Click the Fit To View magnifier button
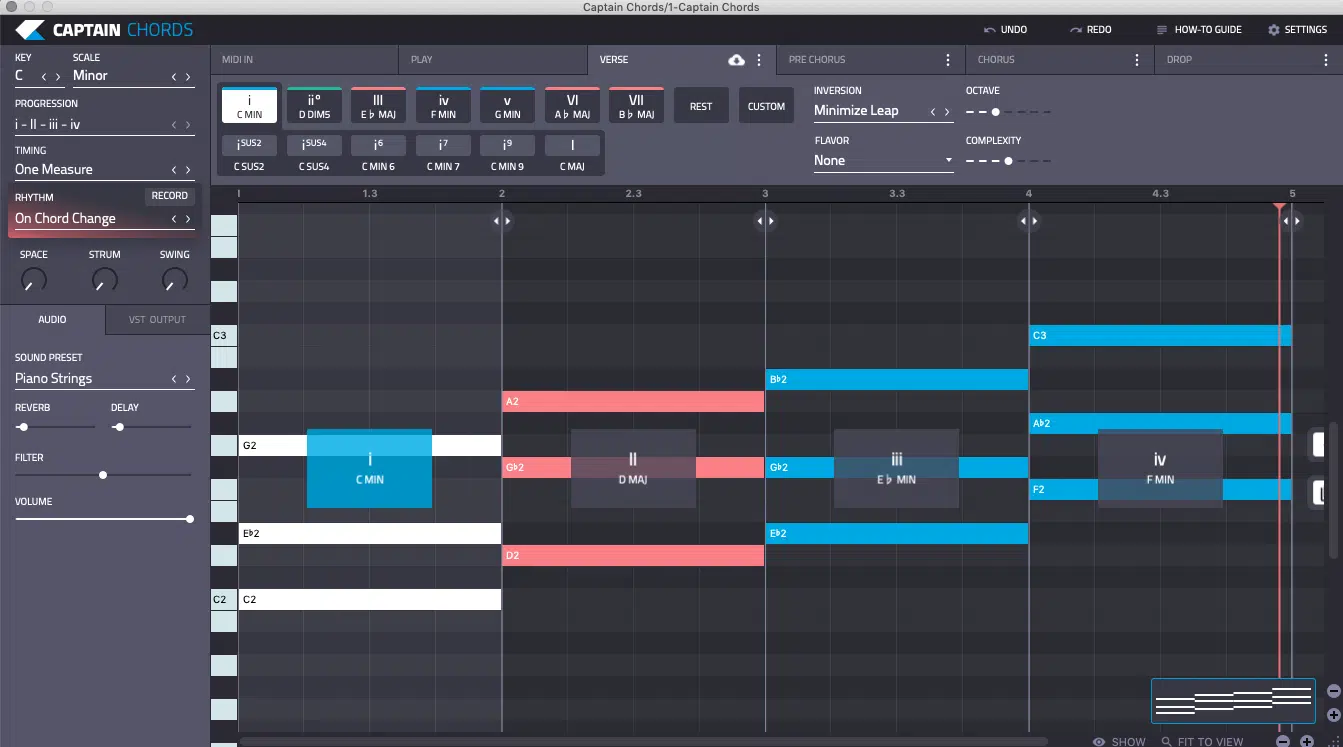Screen dimensions: 1343x747 point(1202,742)
